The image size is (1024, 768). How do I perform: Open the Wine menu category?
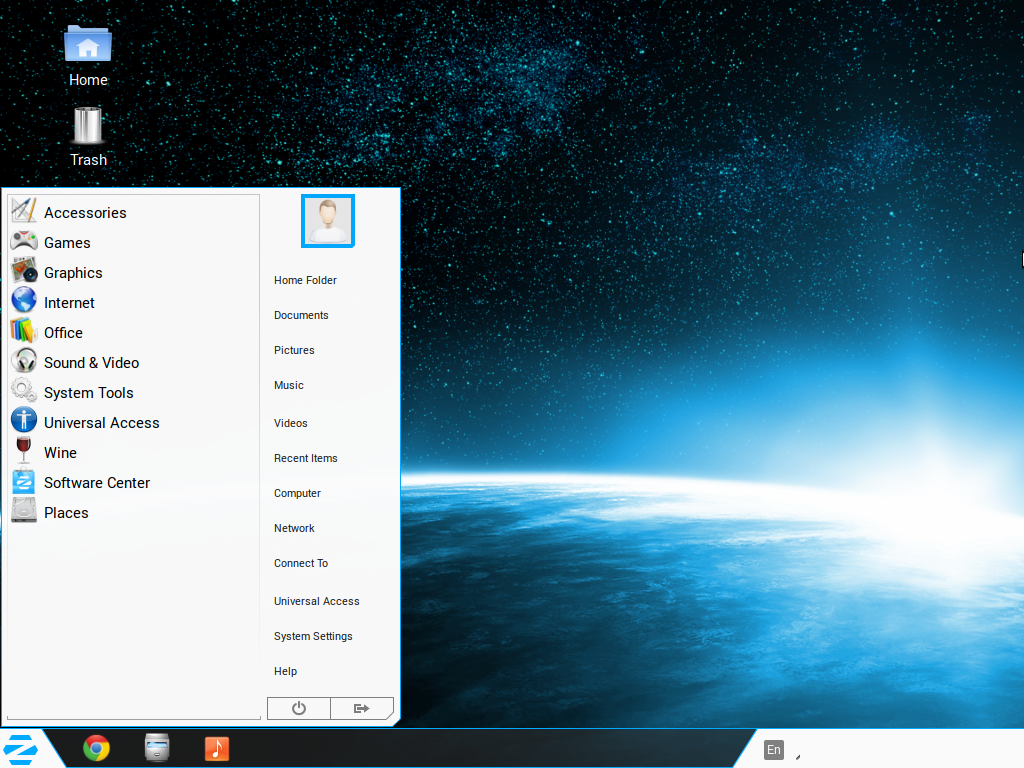60,453
